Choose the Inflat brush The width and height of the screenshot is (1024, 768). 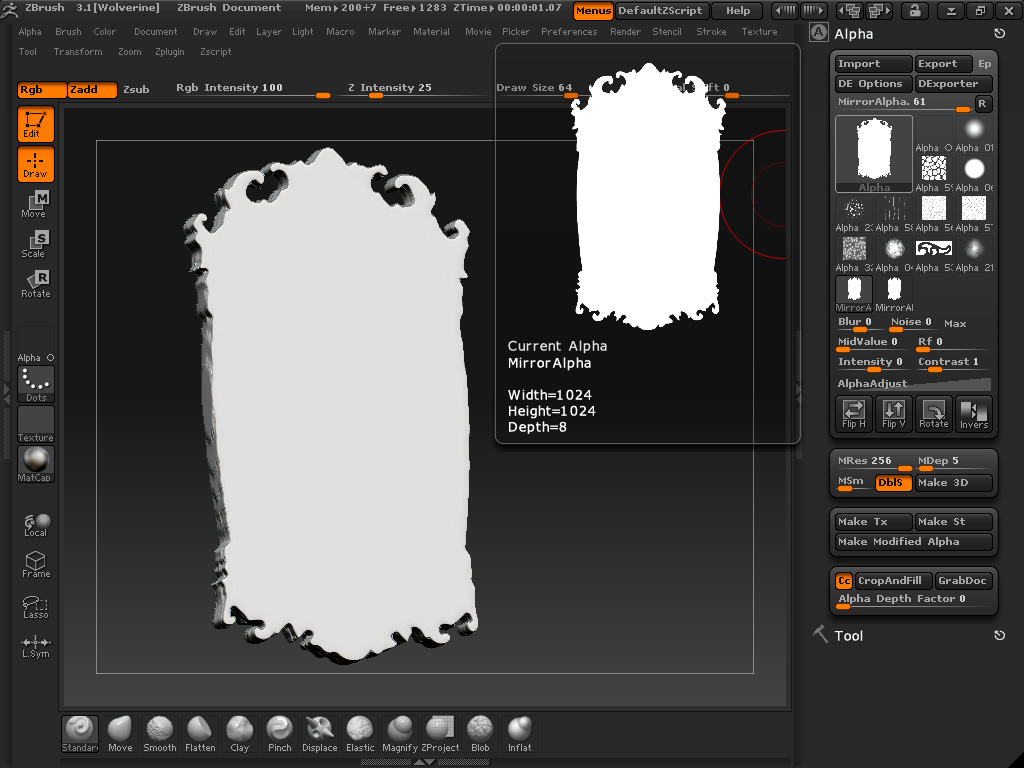(x=520, y=734)
